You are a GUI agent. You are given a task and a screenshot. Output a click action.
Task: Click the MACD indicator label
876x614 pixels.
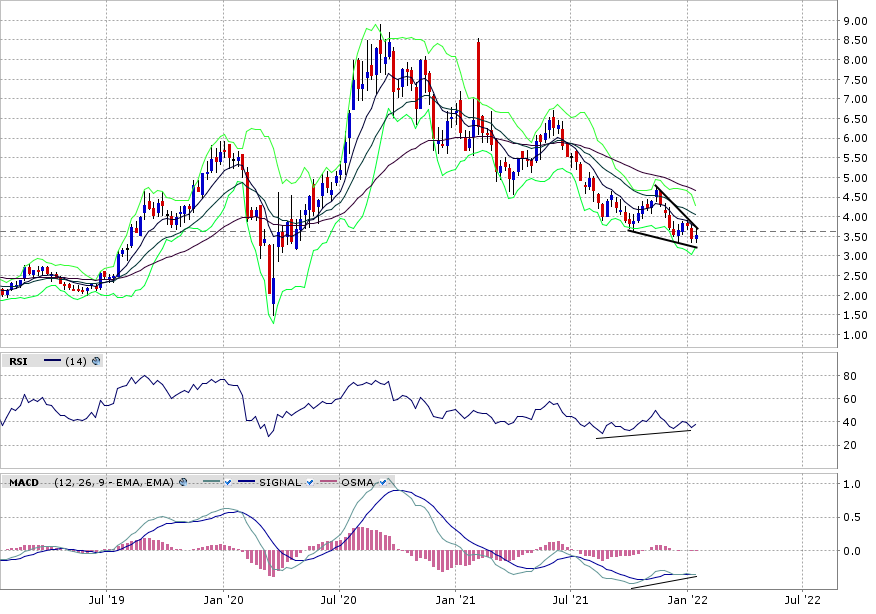[24, 482]
